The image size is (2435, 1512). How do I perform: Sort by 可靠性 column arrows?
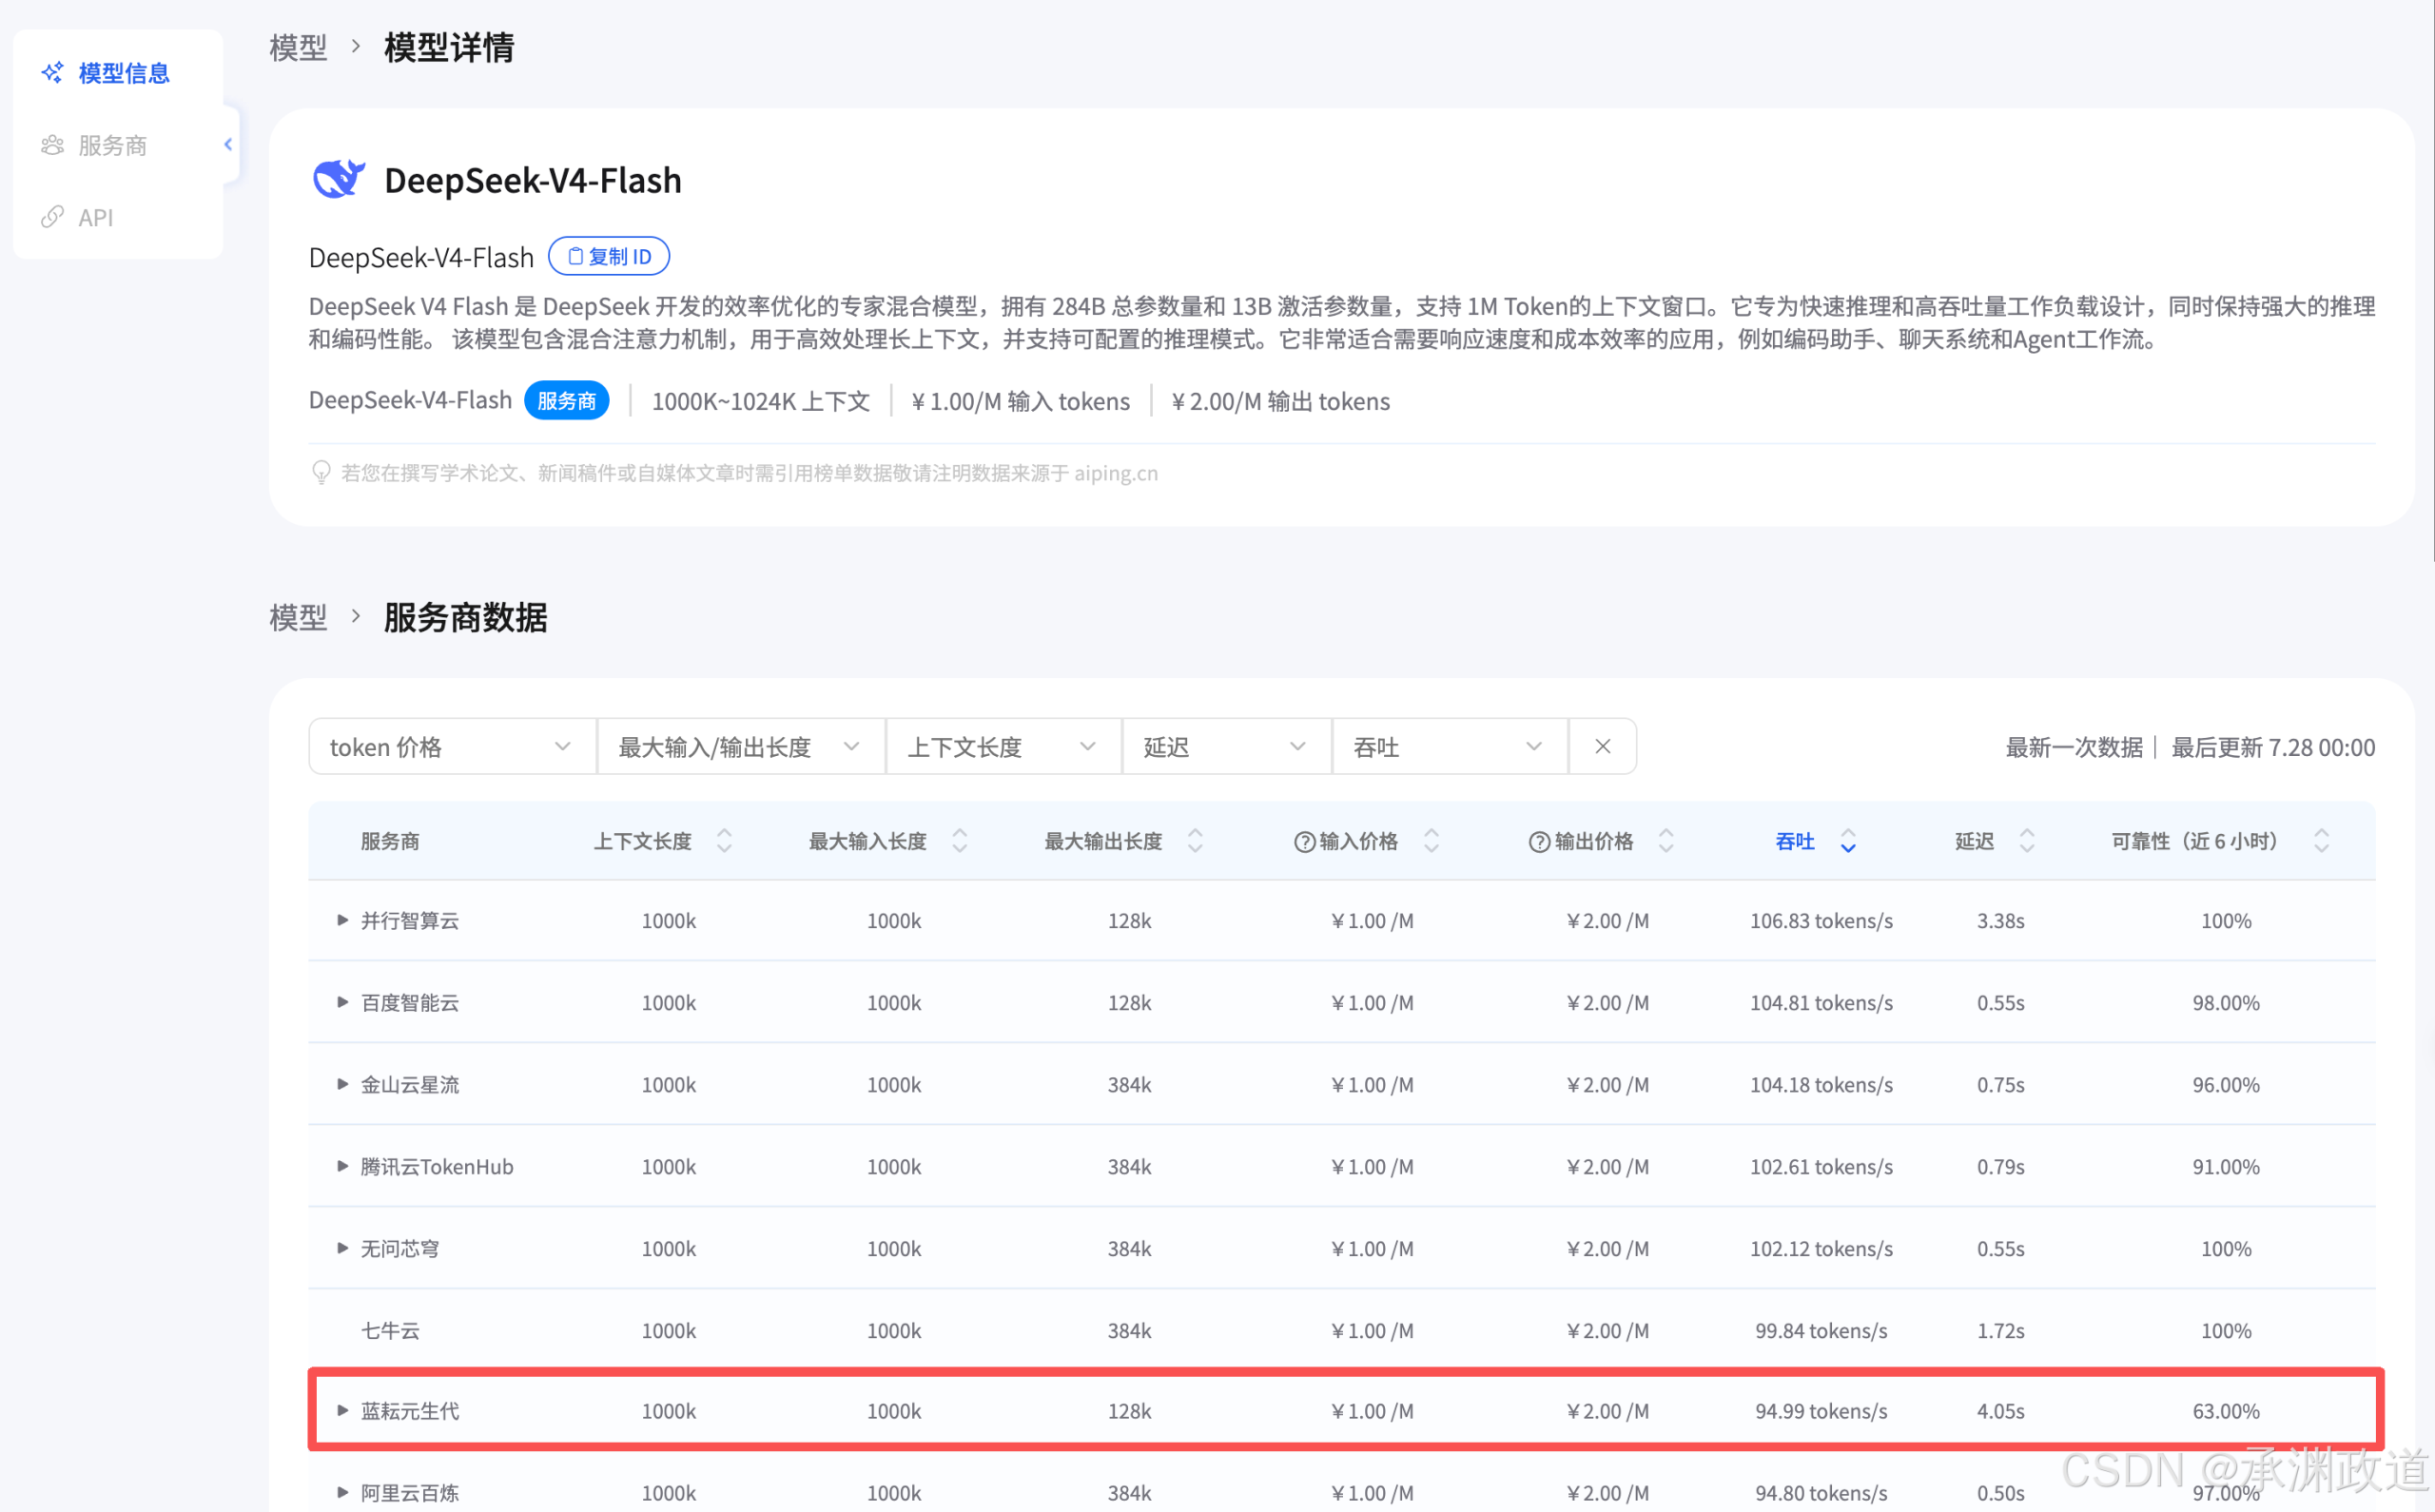coord(2322,841)
